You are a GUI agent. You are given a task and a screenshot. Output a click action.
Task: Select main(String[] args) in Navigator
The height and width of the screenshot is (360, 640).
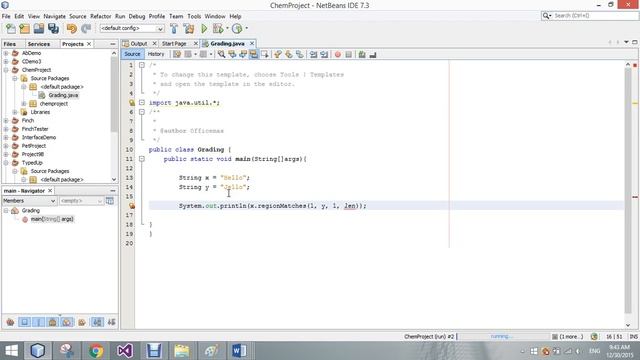[x=52, y=219]
